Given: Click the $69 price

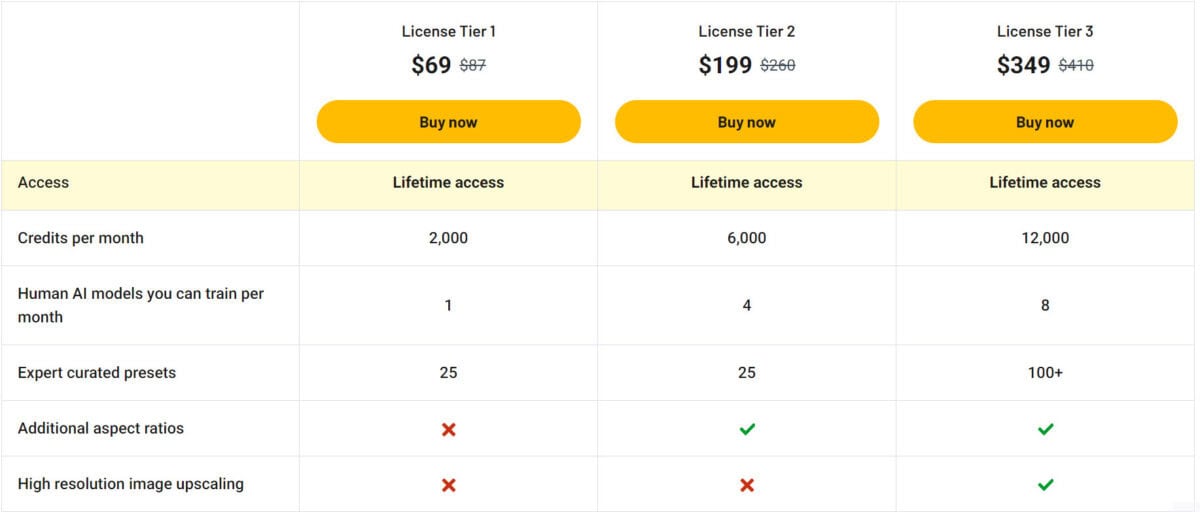Looking at the screenshot, I should 431,65.
